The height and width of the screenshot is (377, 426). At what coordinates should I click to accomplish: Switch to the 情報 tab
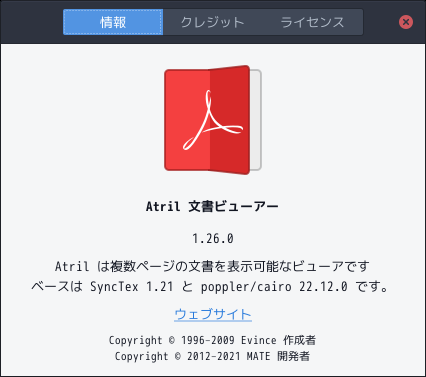click(x=113, y=22)
